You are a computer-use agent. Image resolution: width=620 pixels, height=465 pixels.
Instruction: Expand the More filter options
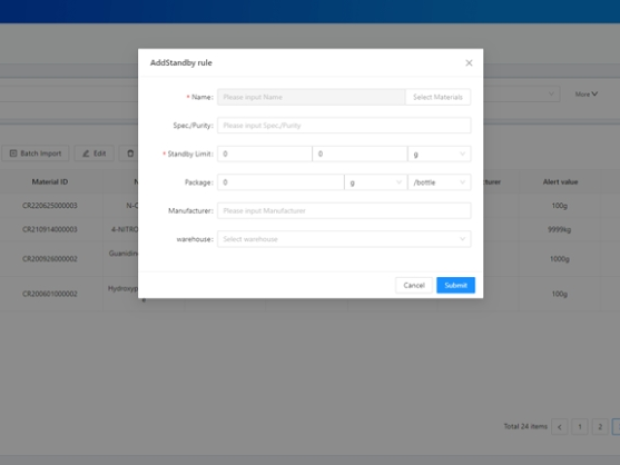[586, 94]
